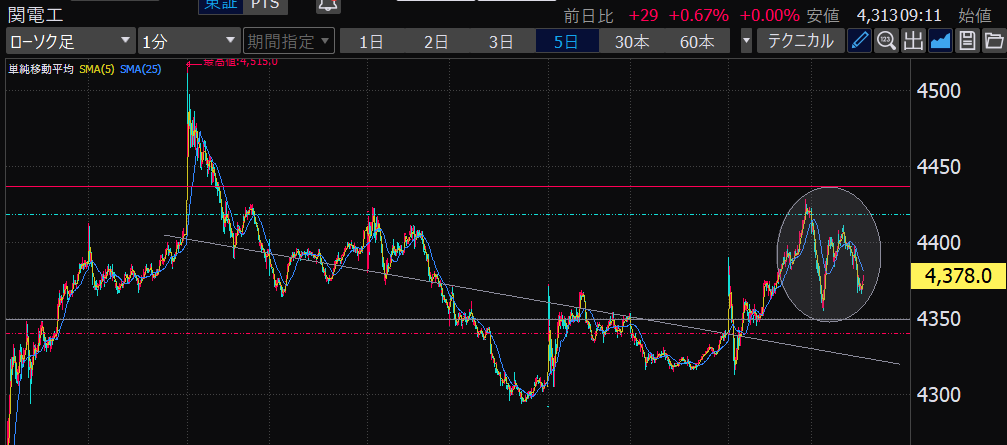Open the 1分 interval dropdown
The height and width of the screenshot is (445, 1007).
click(187, 41)
